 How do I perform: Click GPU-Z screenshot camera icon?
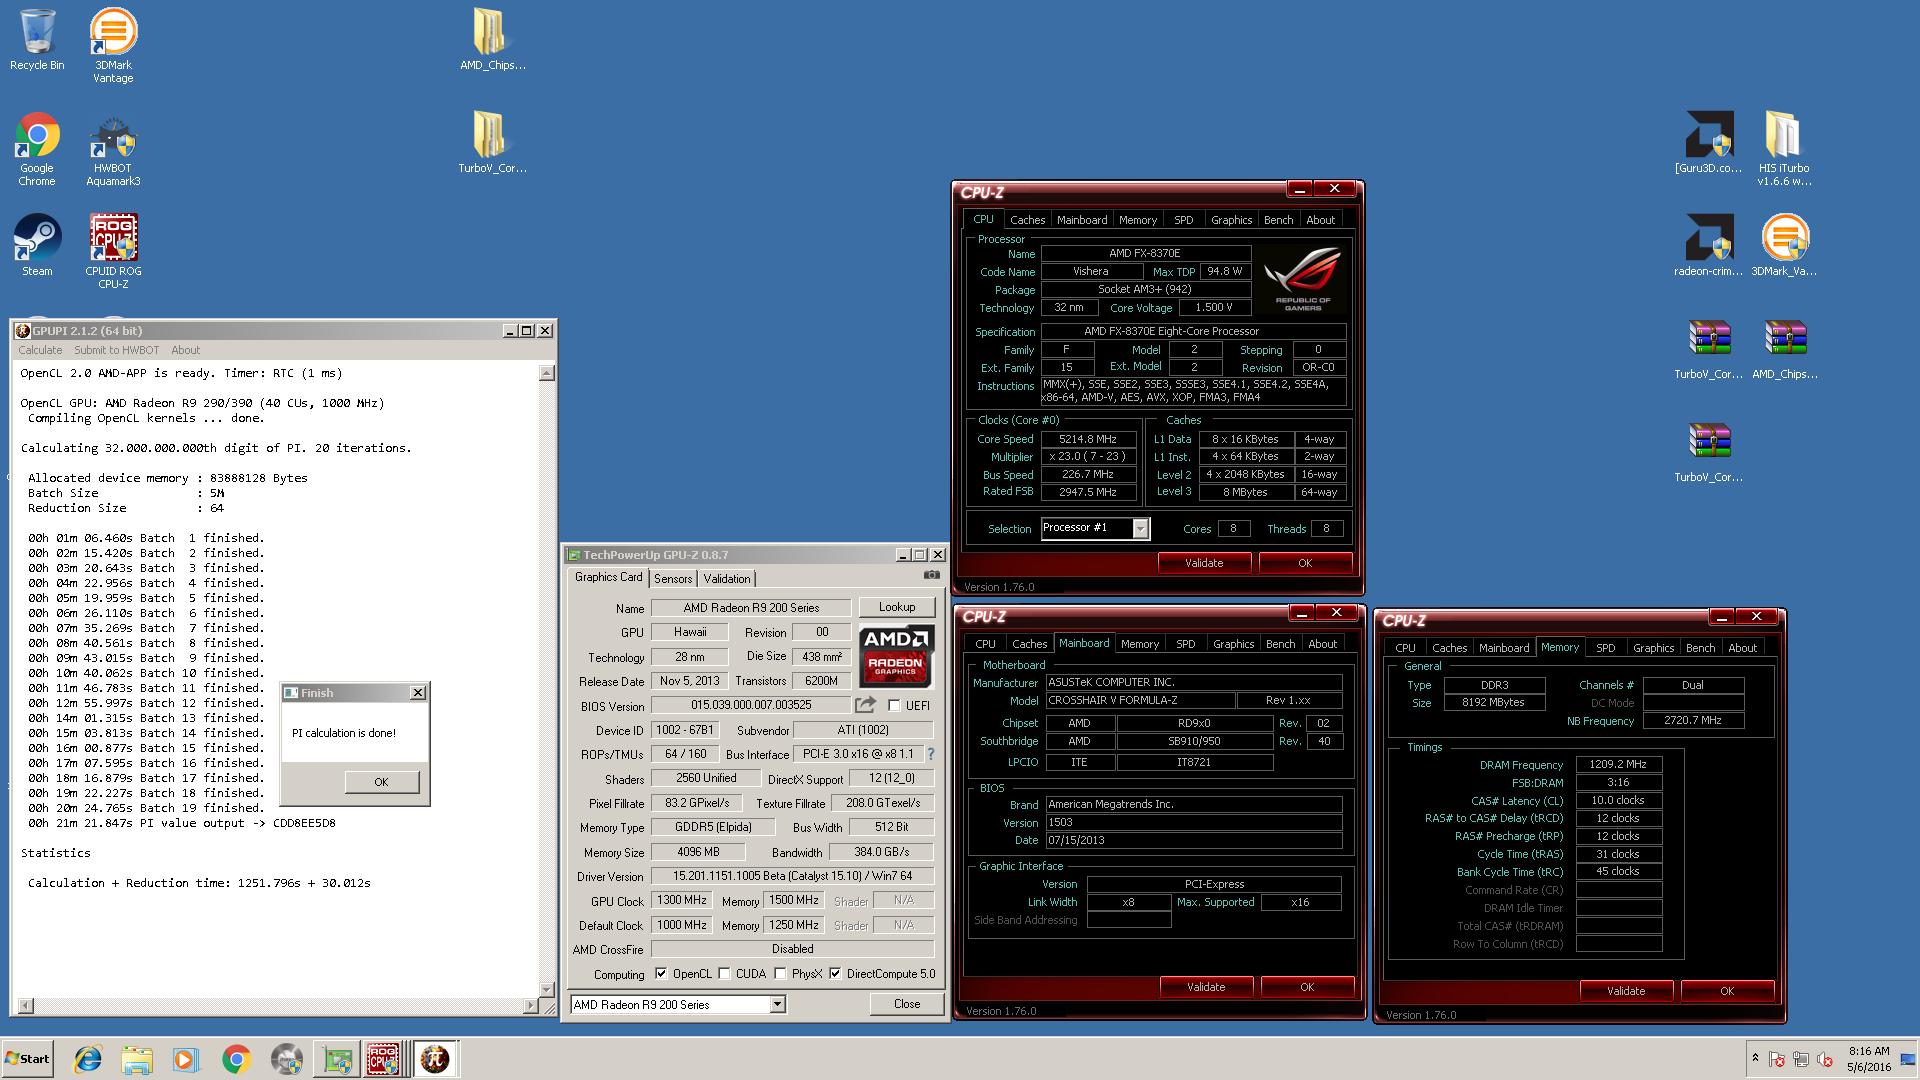tap(931, 575)
